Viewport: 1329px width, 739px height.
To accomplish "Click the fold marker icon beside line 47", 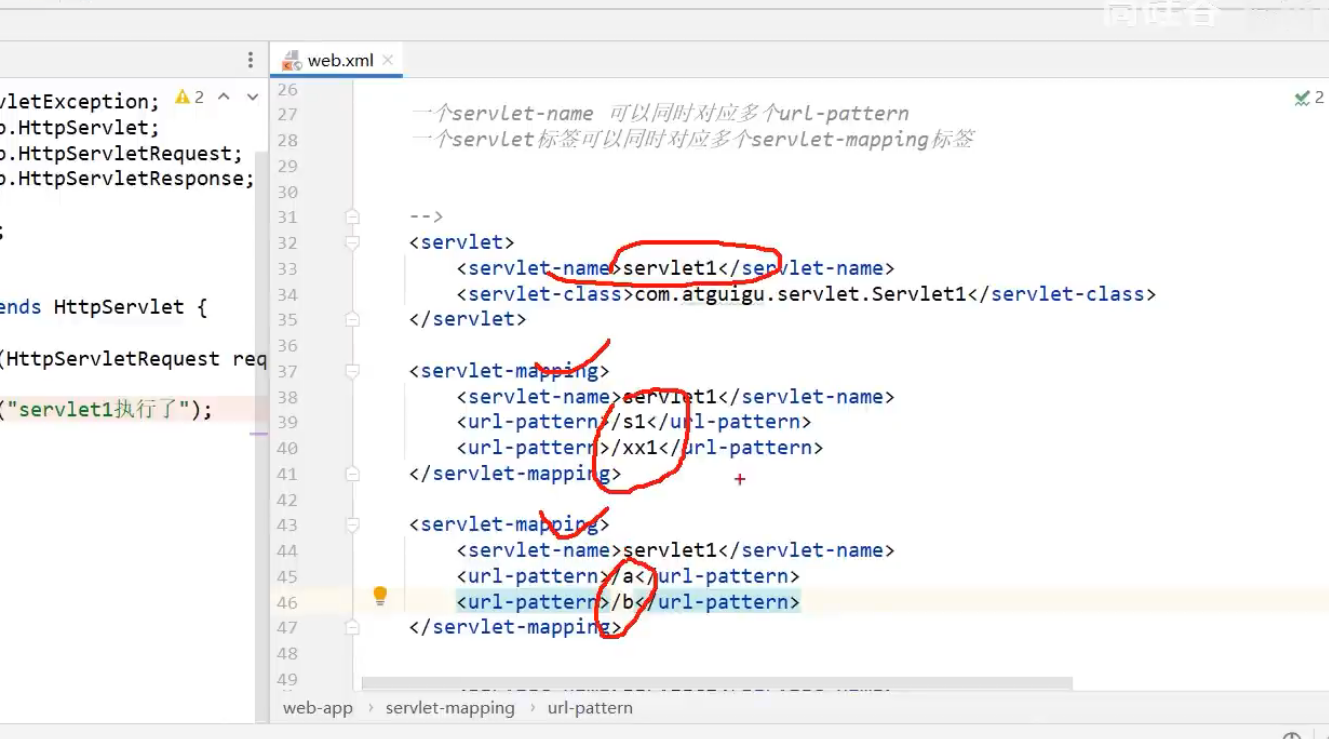I will tap(352, 627).
